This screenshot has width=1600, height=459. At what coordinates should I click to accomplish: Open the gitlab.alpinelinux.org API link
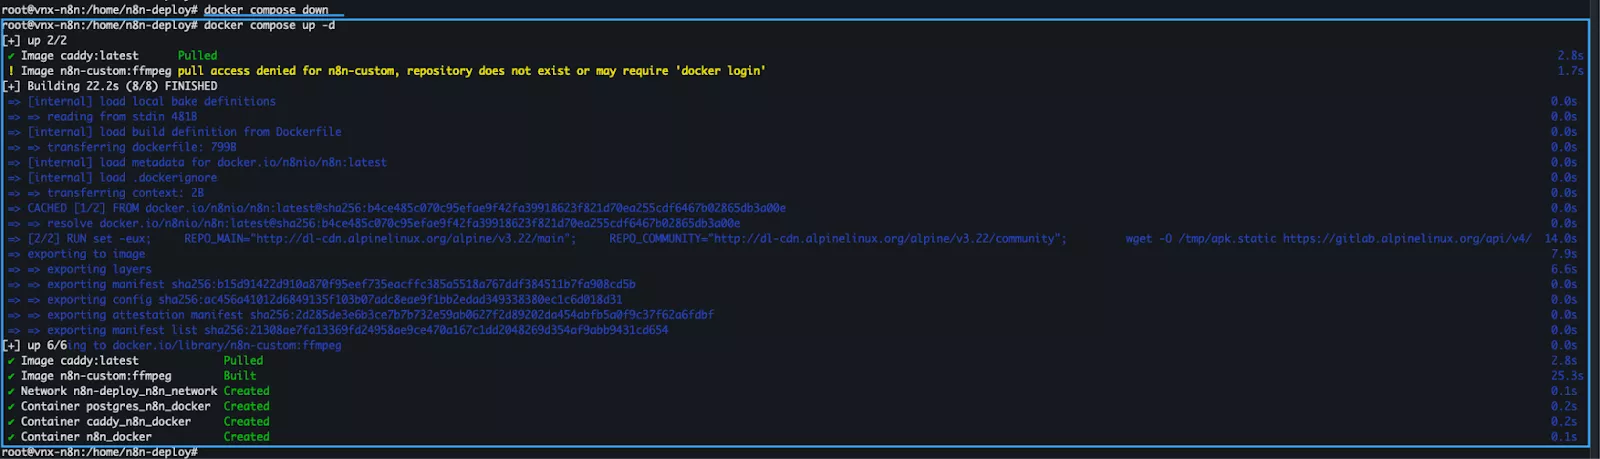[x=1406, y=239]
